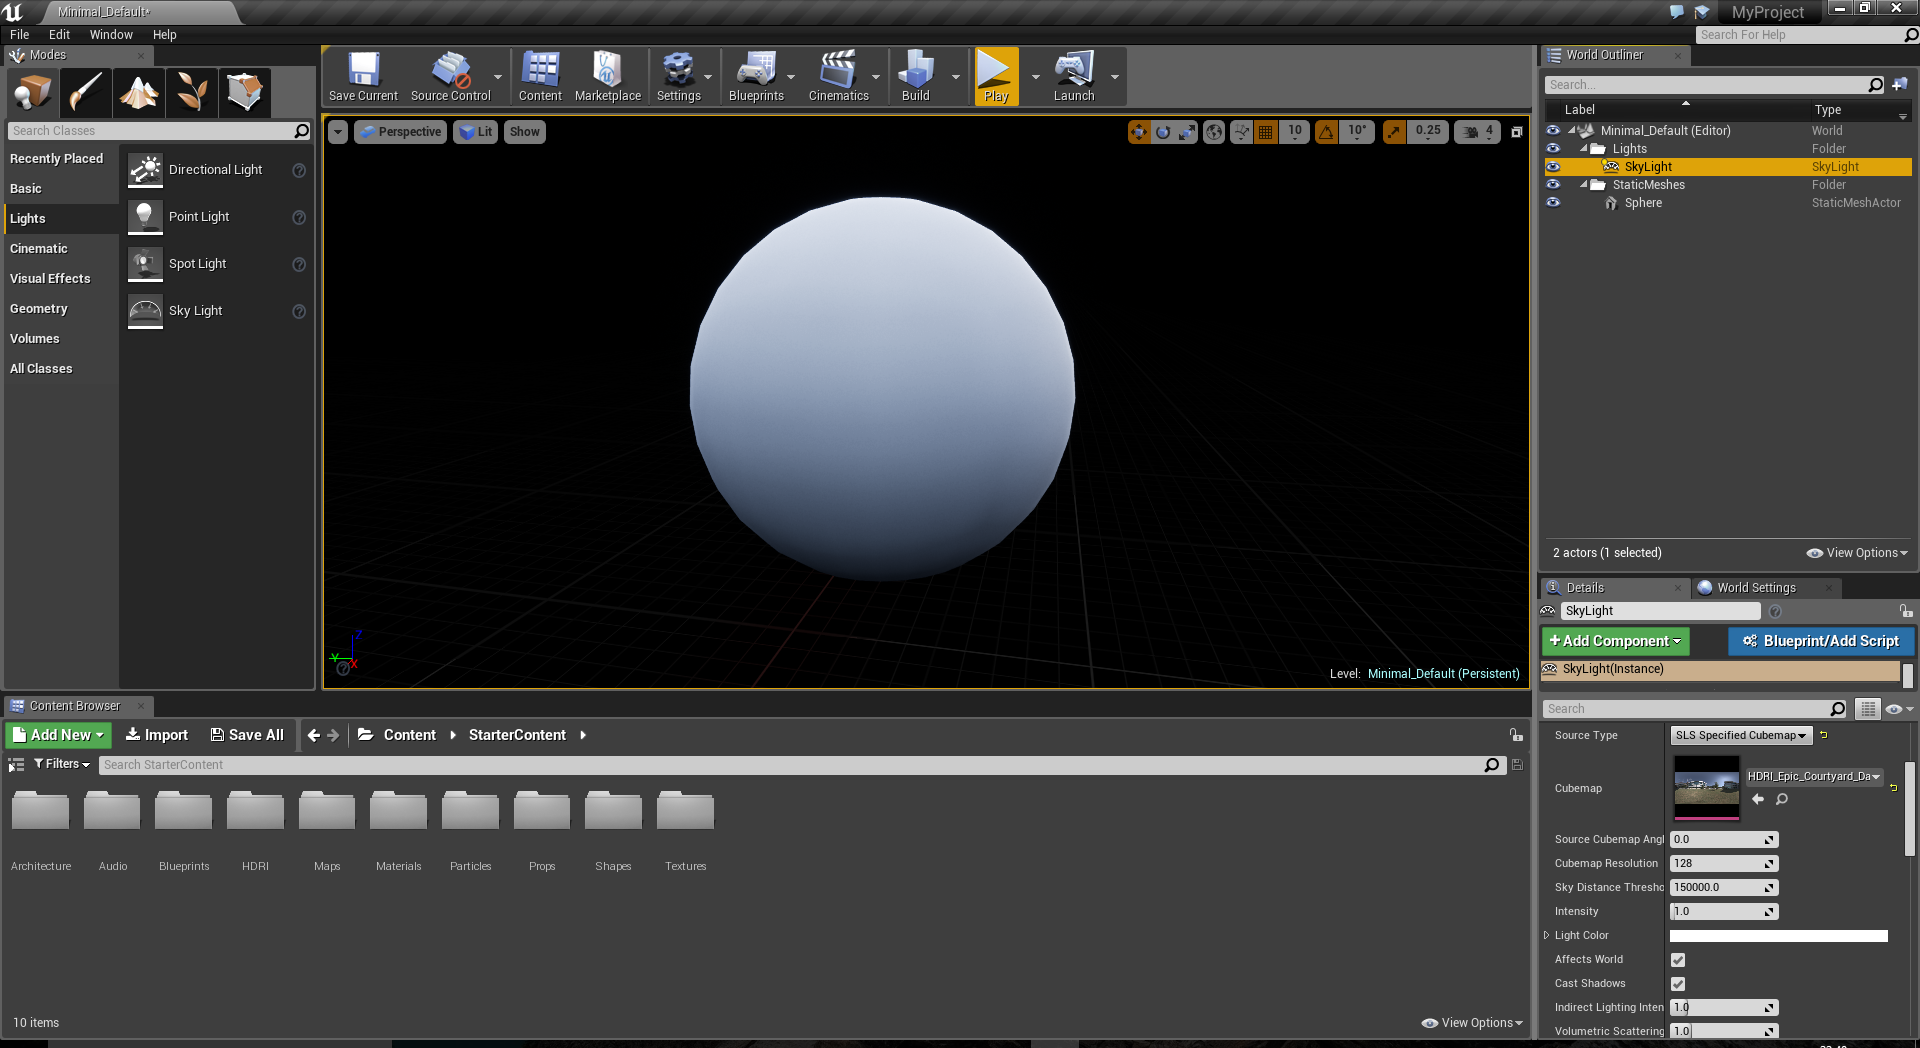The image size is (1920, 1048).
Task: Click the Point Light icon
Action: click(145, 217)
